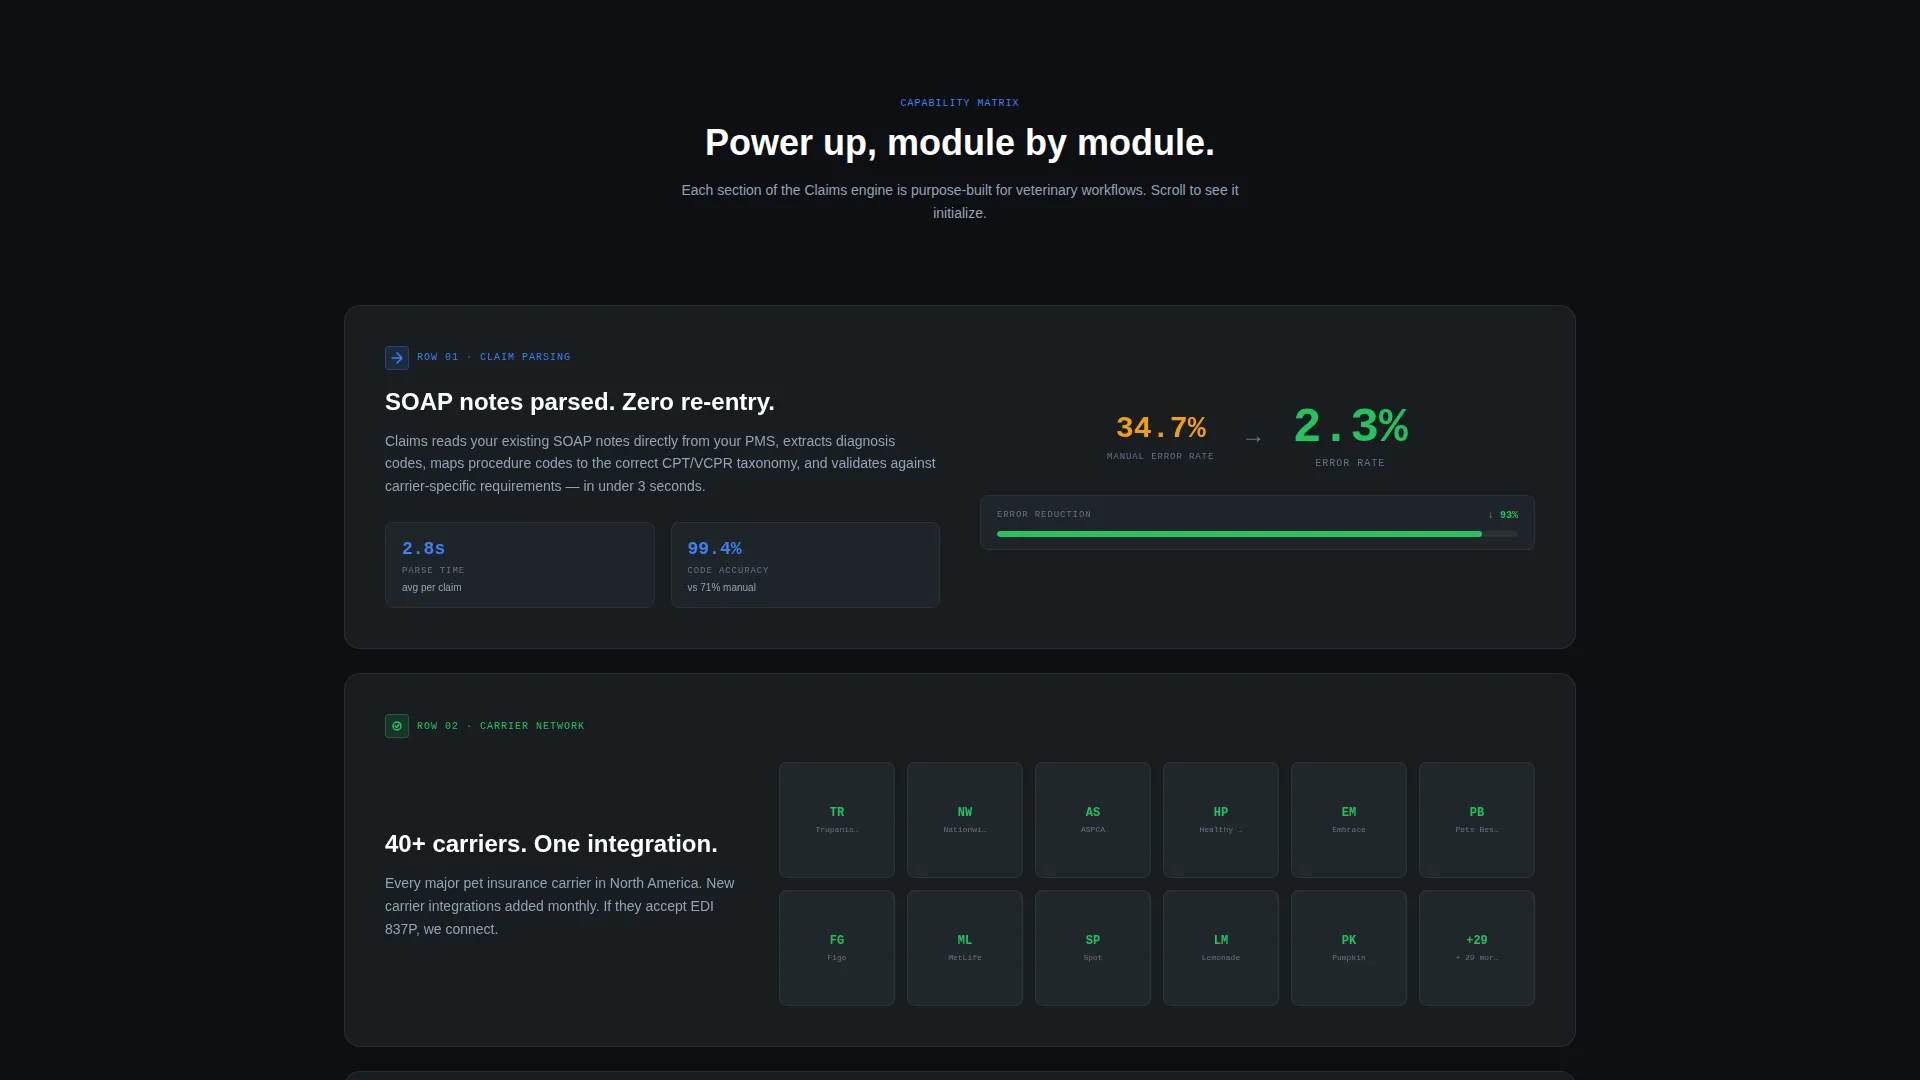The width and height of the screenshot is (1920, 1080).
Task: Select the SP Spot carrier tile
Action: 1093,948
